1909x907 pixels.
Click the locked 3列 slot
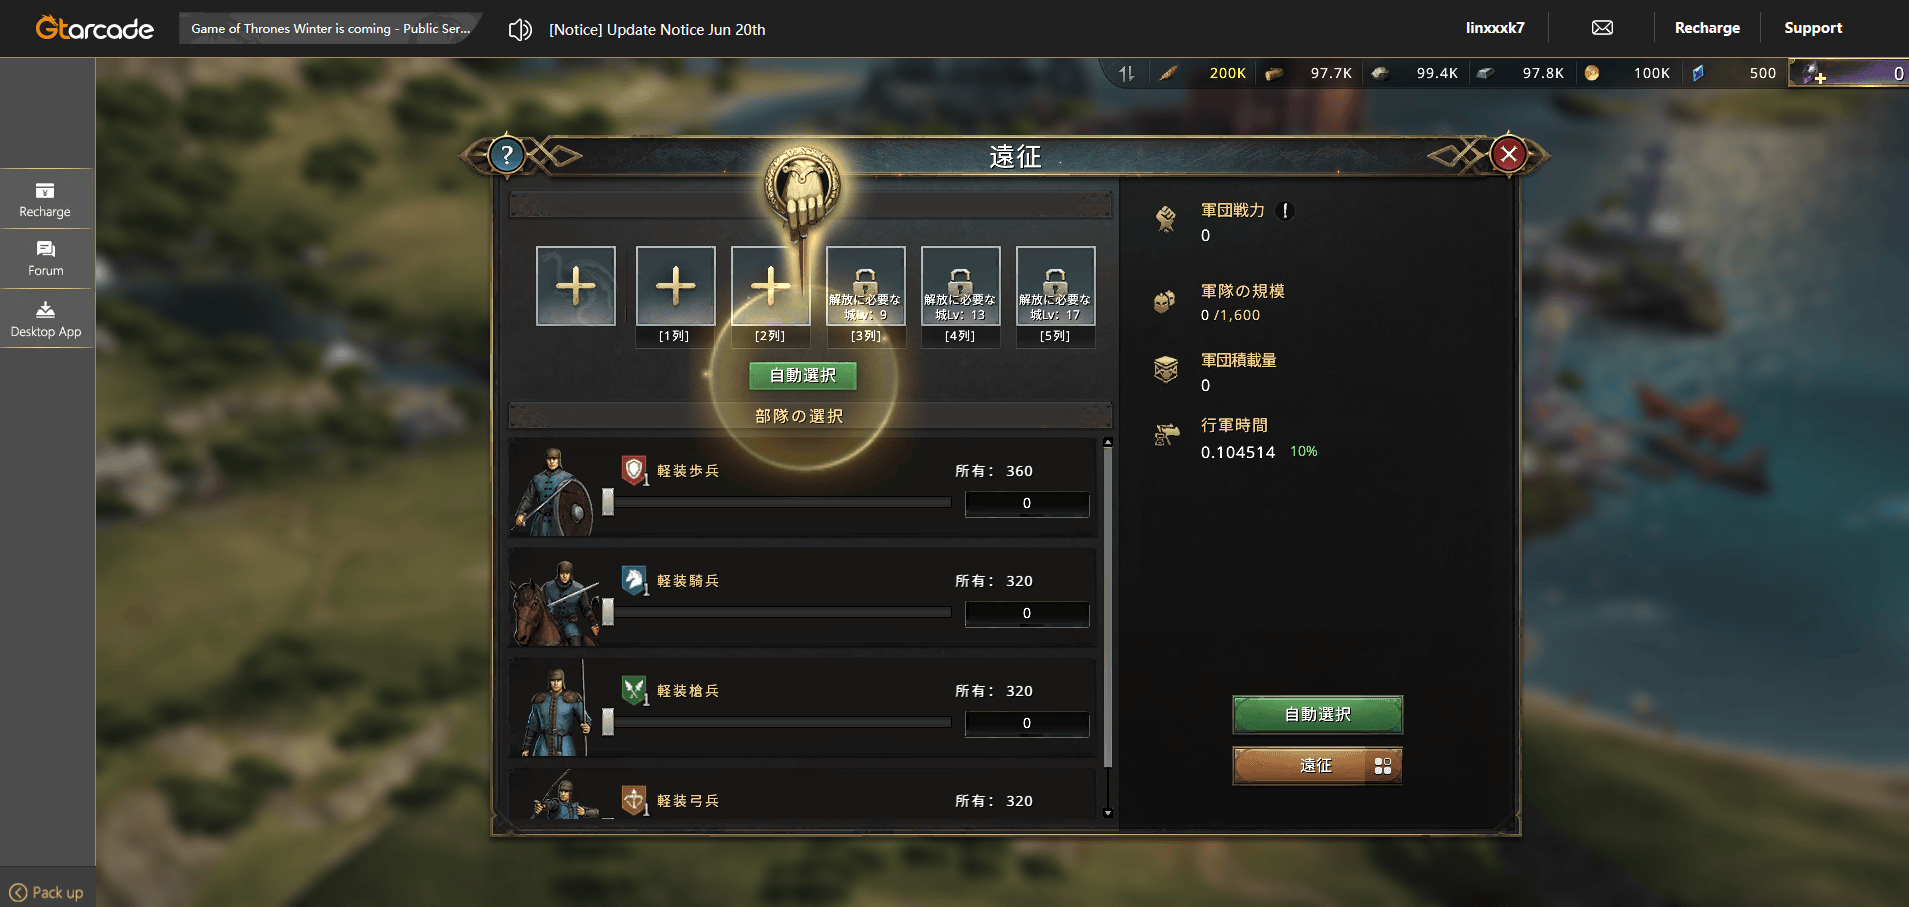coord(866,286)
